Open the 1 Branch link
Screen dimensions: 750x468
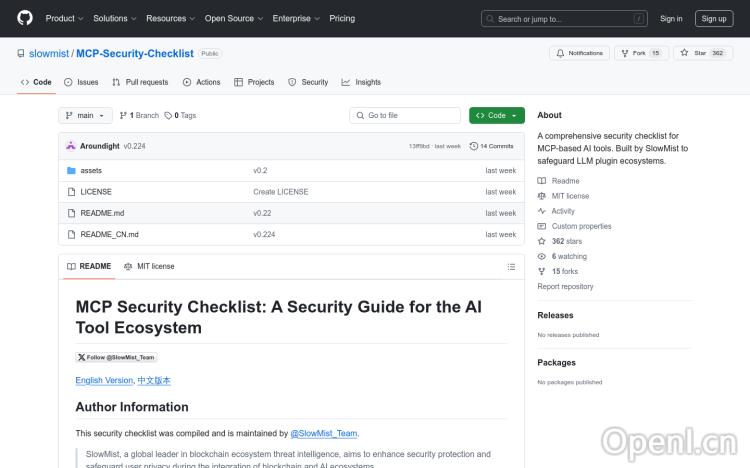pos(139,116)
